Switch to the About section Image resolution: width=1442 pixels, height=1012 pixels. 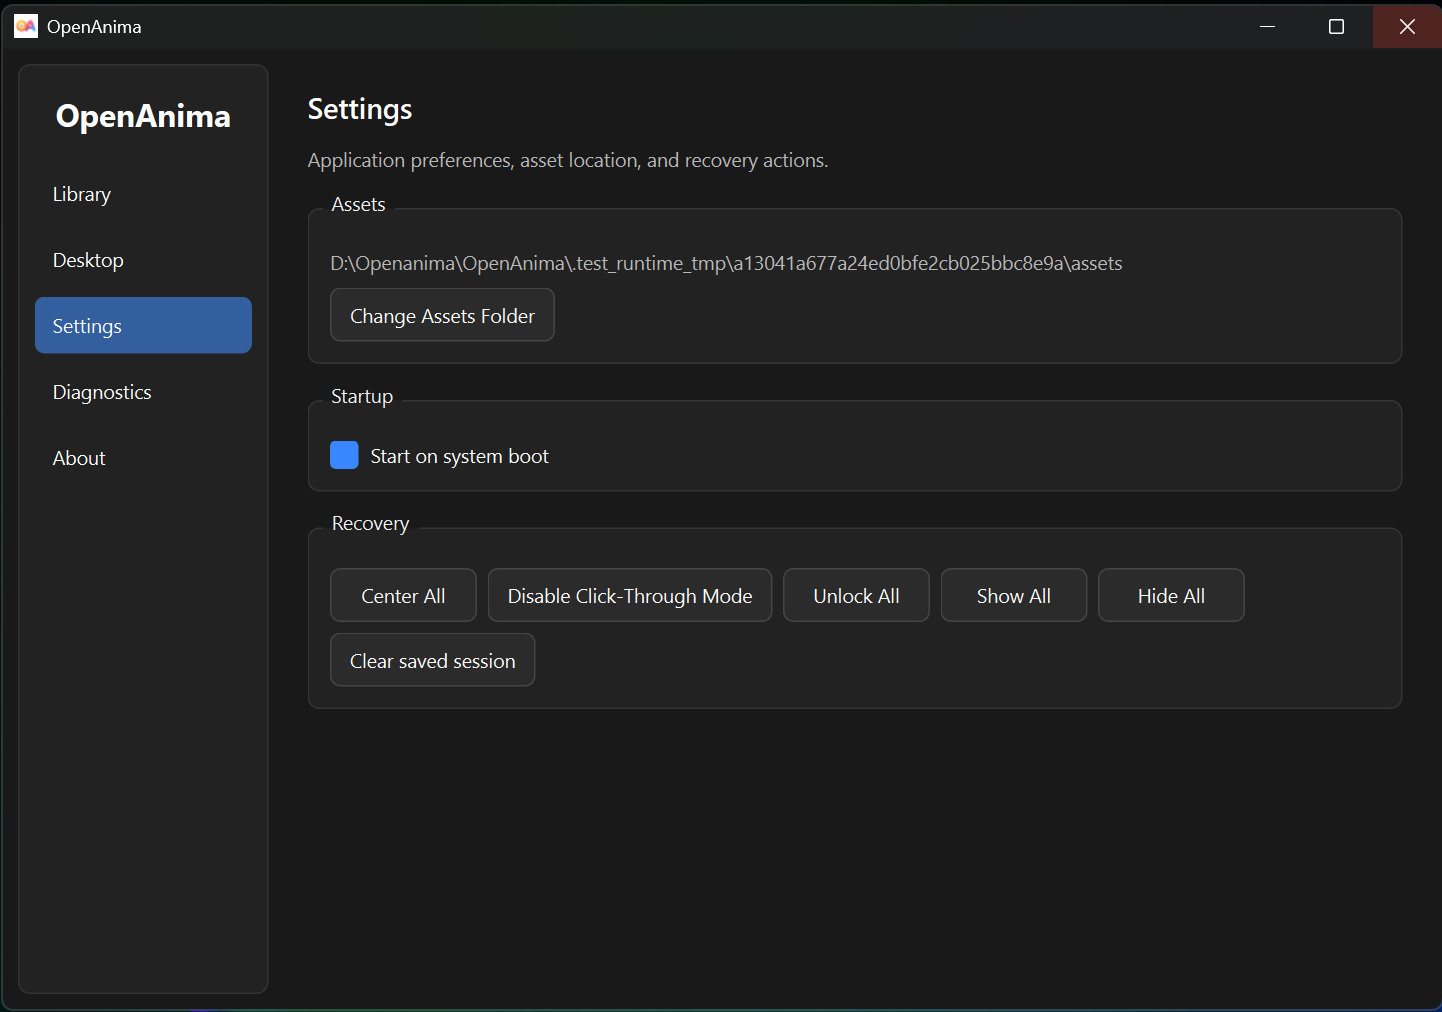143,458
